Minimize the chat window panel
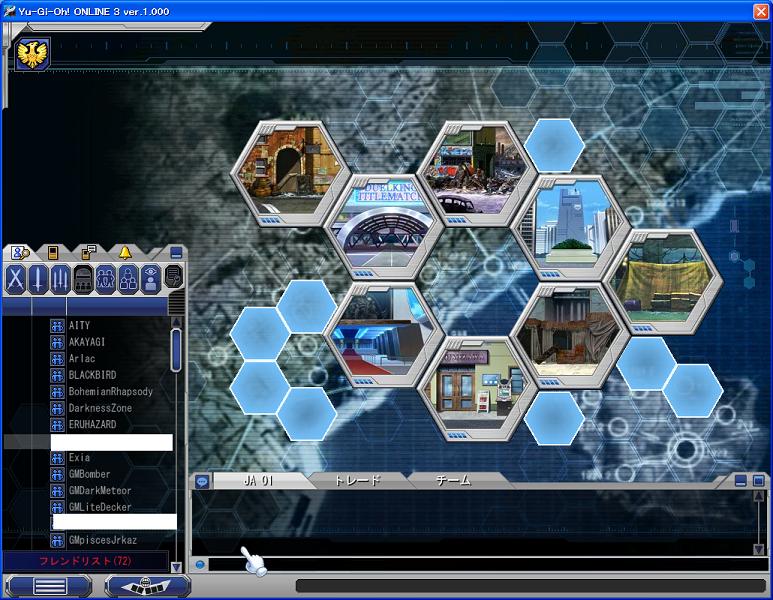This screenshot has height=600, width=773. 740,481
